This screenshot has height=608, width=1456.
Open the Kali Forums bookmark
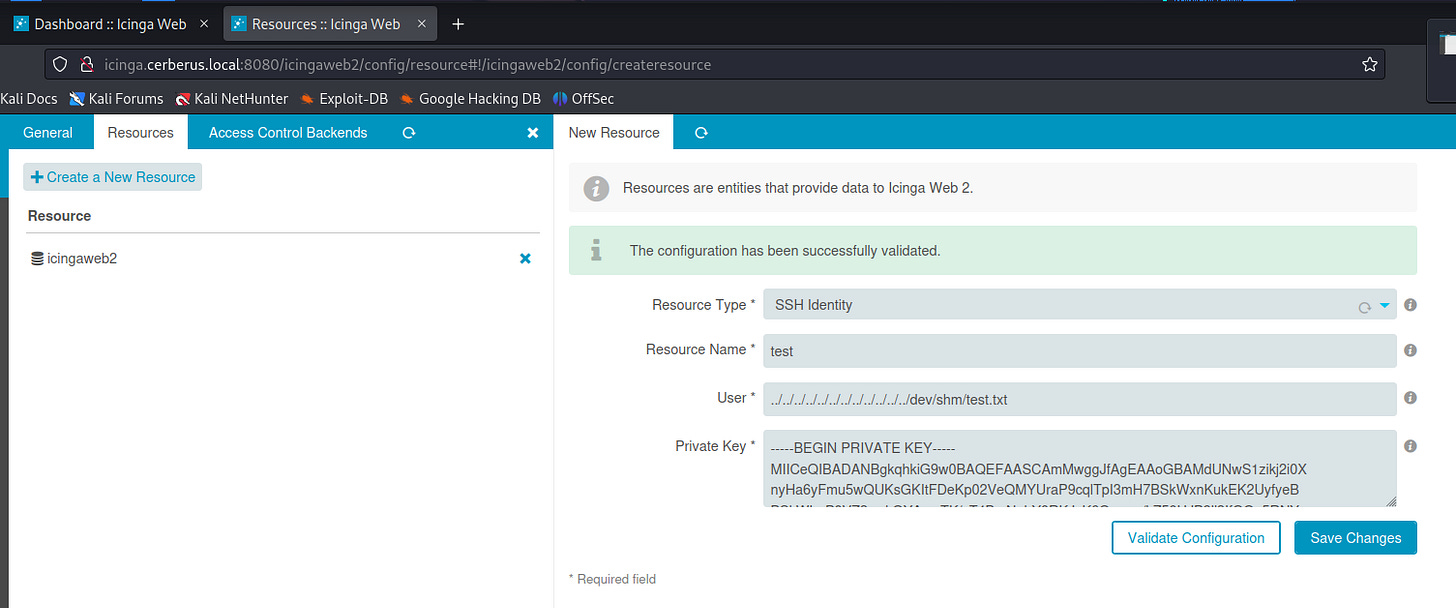tap(116, 98)
